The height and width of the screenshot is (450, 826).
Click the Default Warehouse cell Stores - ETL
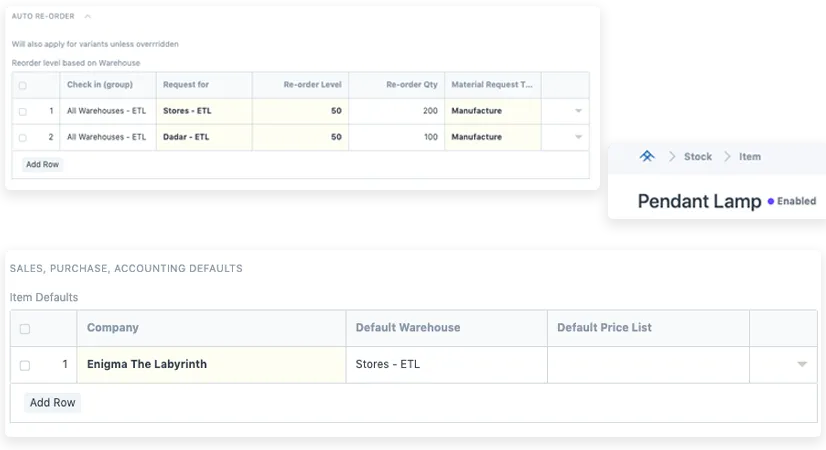click(446, 365)
